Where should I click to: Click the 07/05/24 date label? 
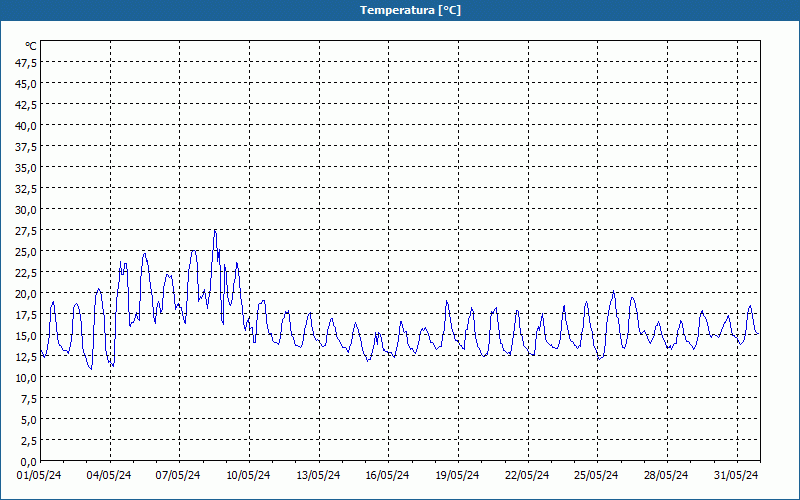point(178,475)
